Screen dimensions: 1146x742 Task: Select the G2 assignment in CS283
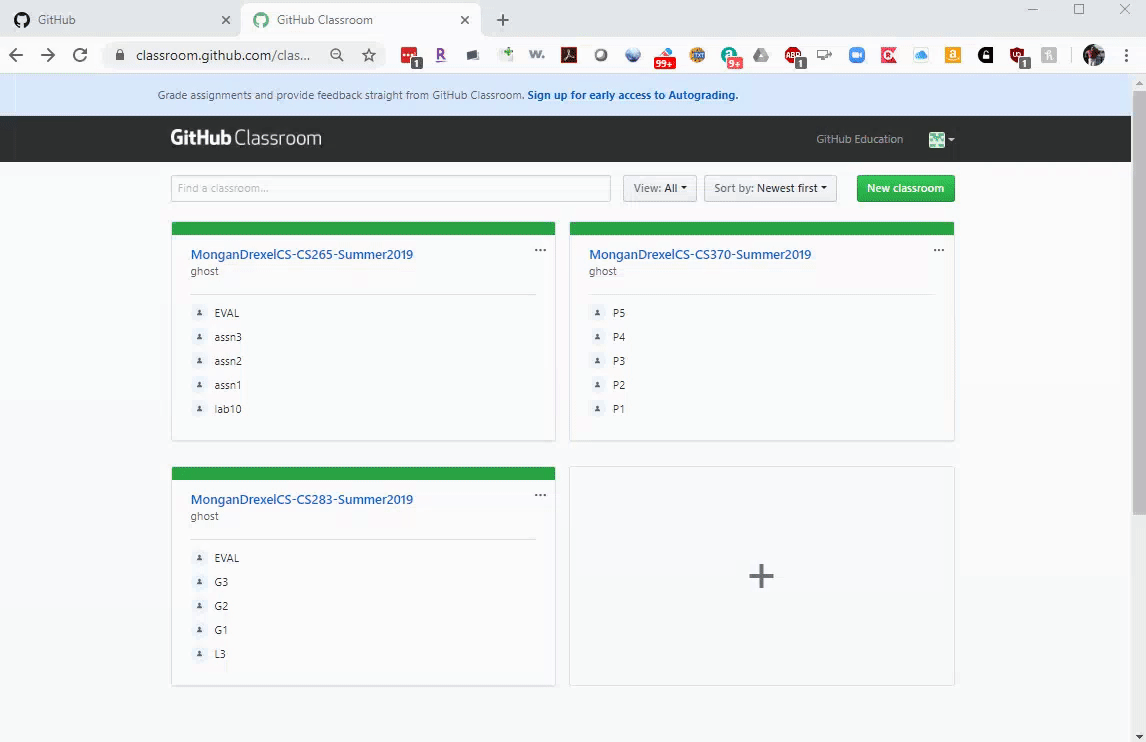221,606
